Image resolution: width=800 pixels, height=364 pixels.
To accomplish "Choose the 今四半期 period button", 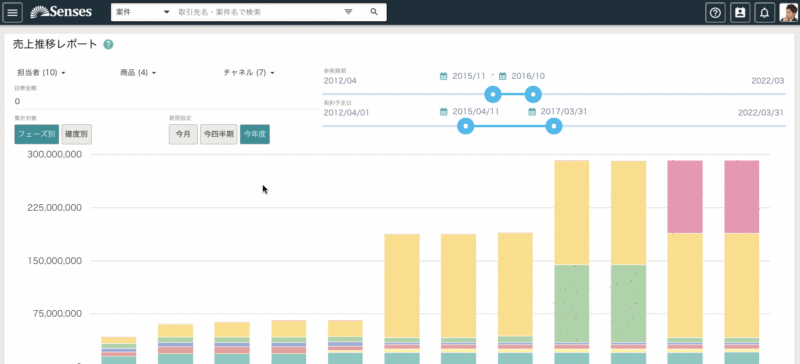I will point(218,134).
